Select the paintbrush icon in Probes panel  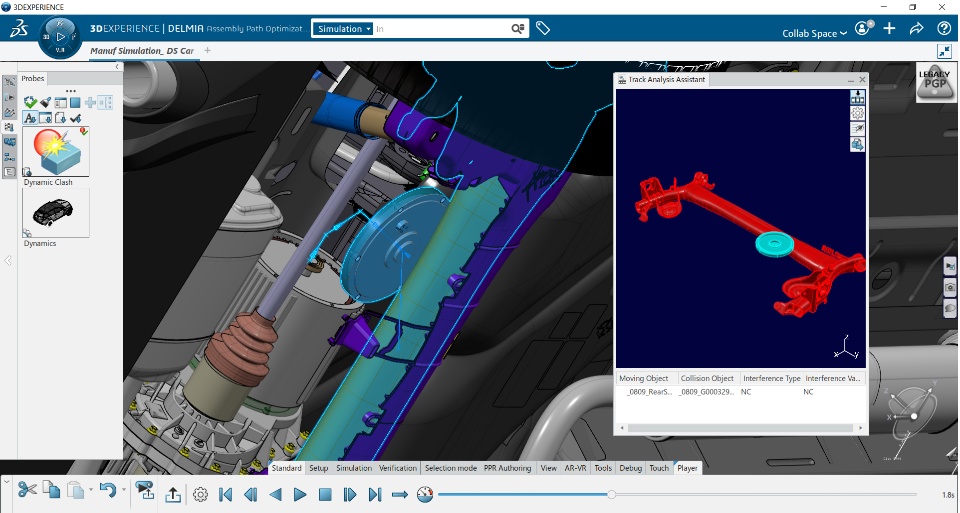[x=45, y=102]
